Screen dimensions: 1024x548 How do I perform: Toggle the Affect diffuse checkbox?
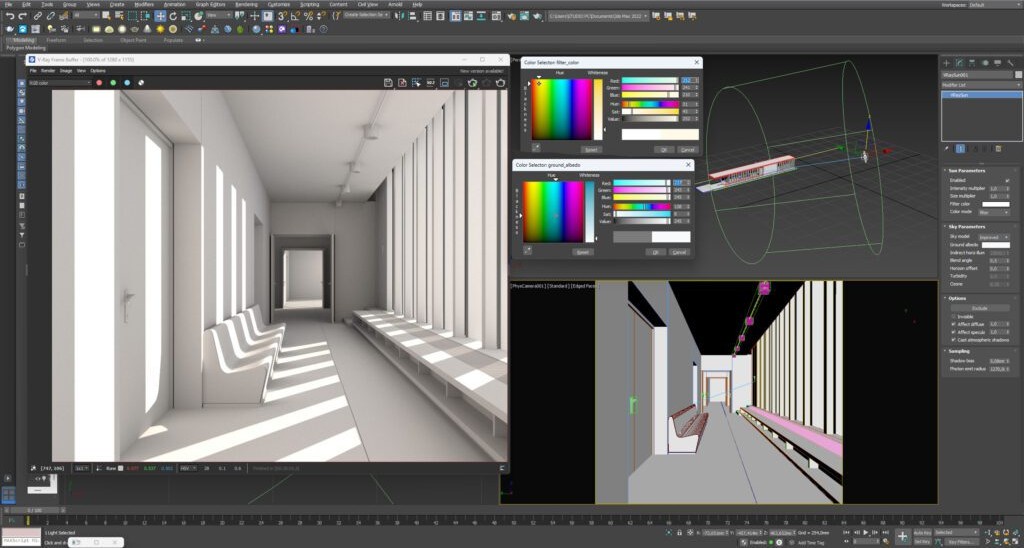(953, 324)
